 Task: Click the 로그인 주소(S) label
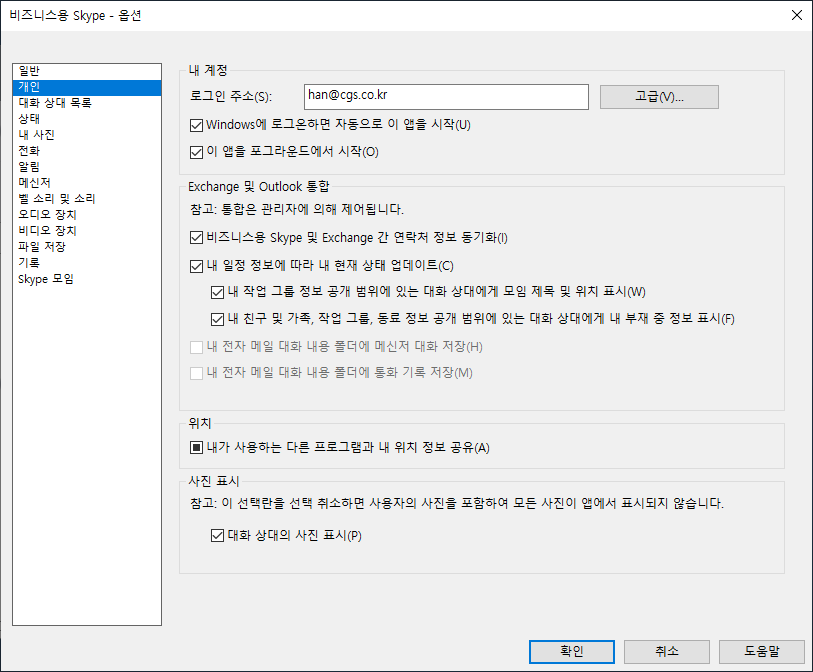(x=231, y=96)
